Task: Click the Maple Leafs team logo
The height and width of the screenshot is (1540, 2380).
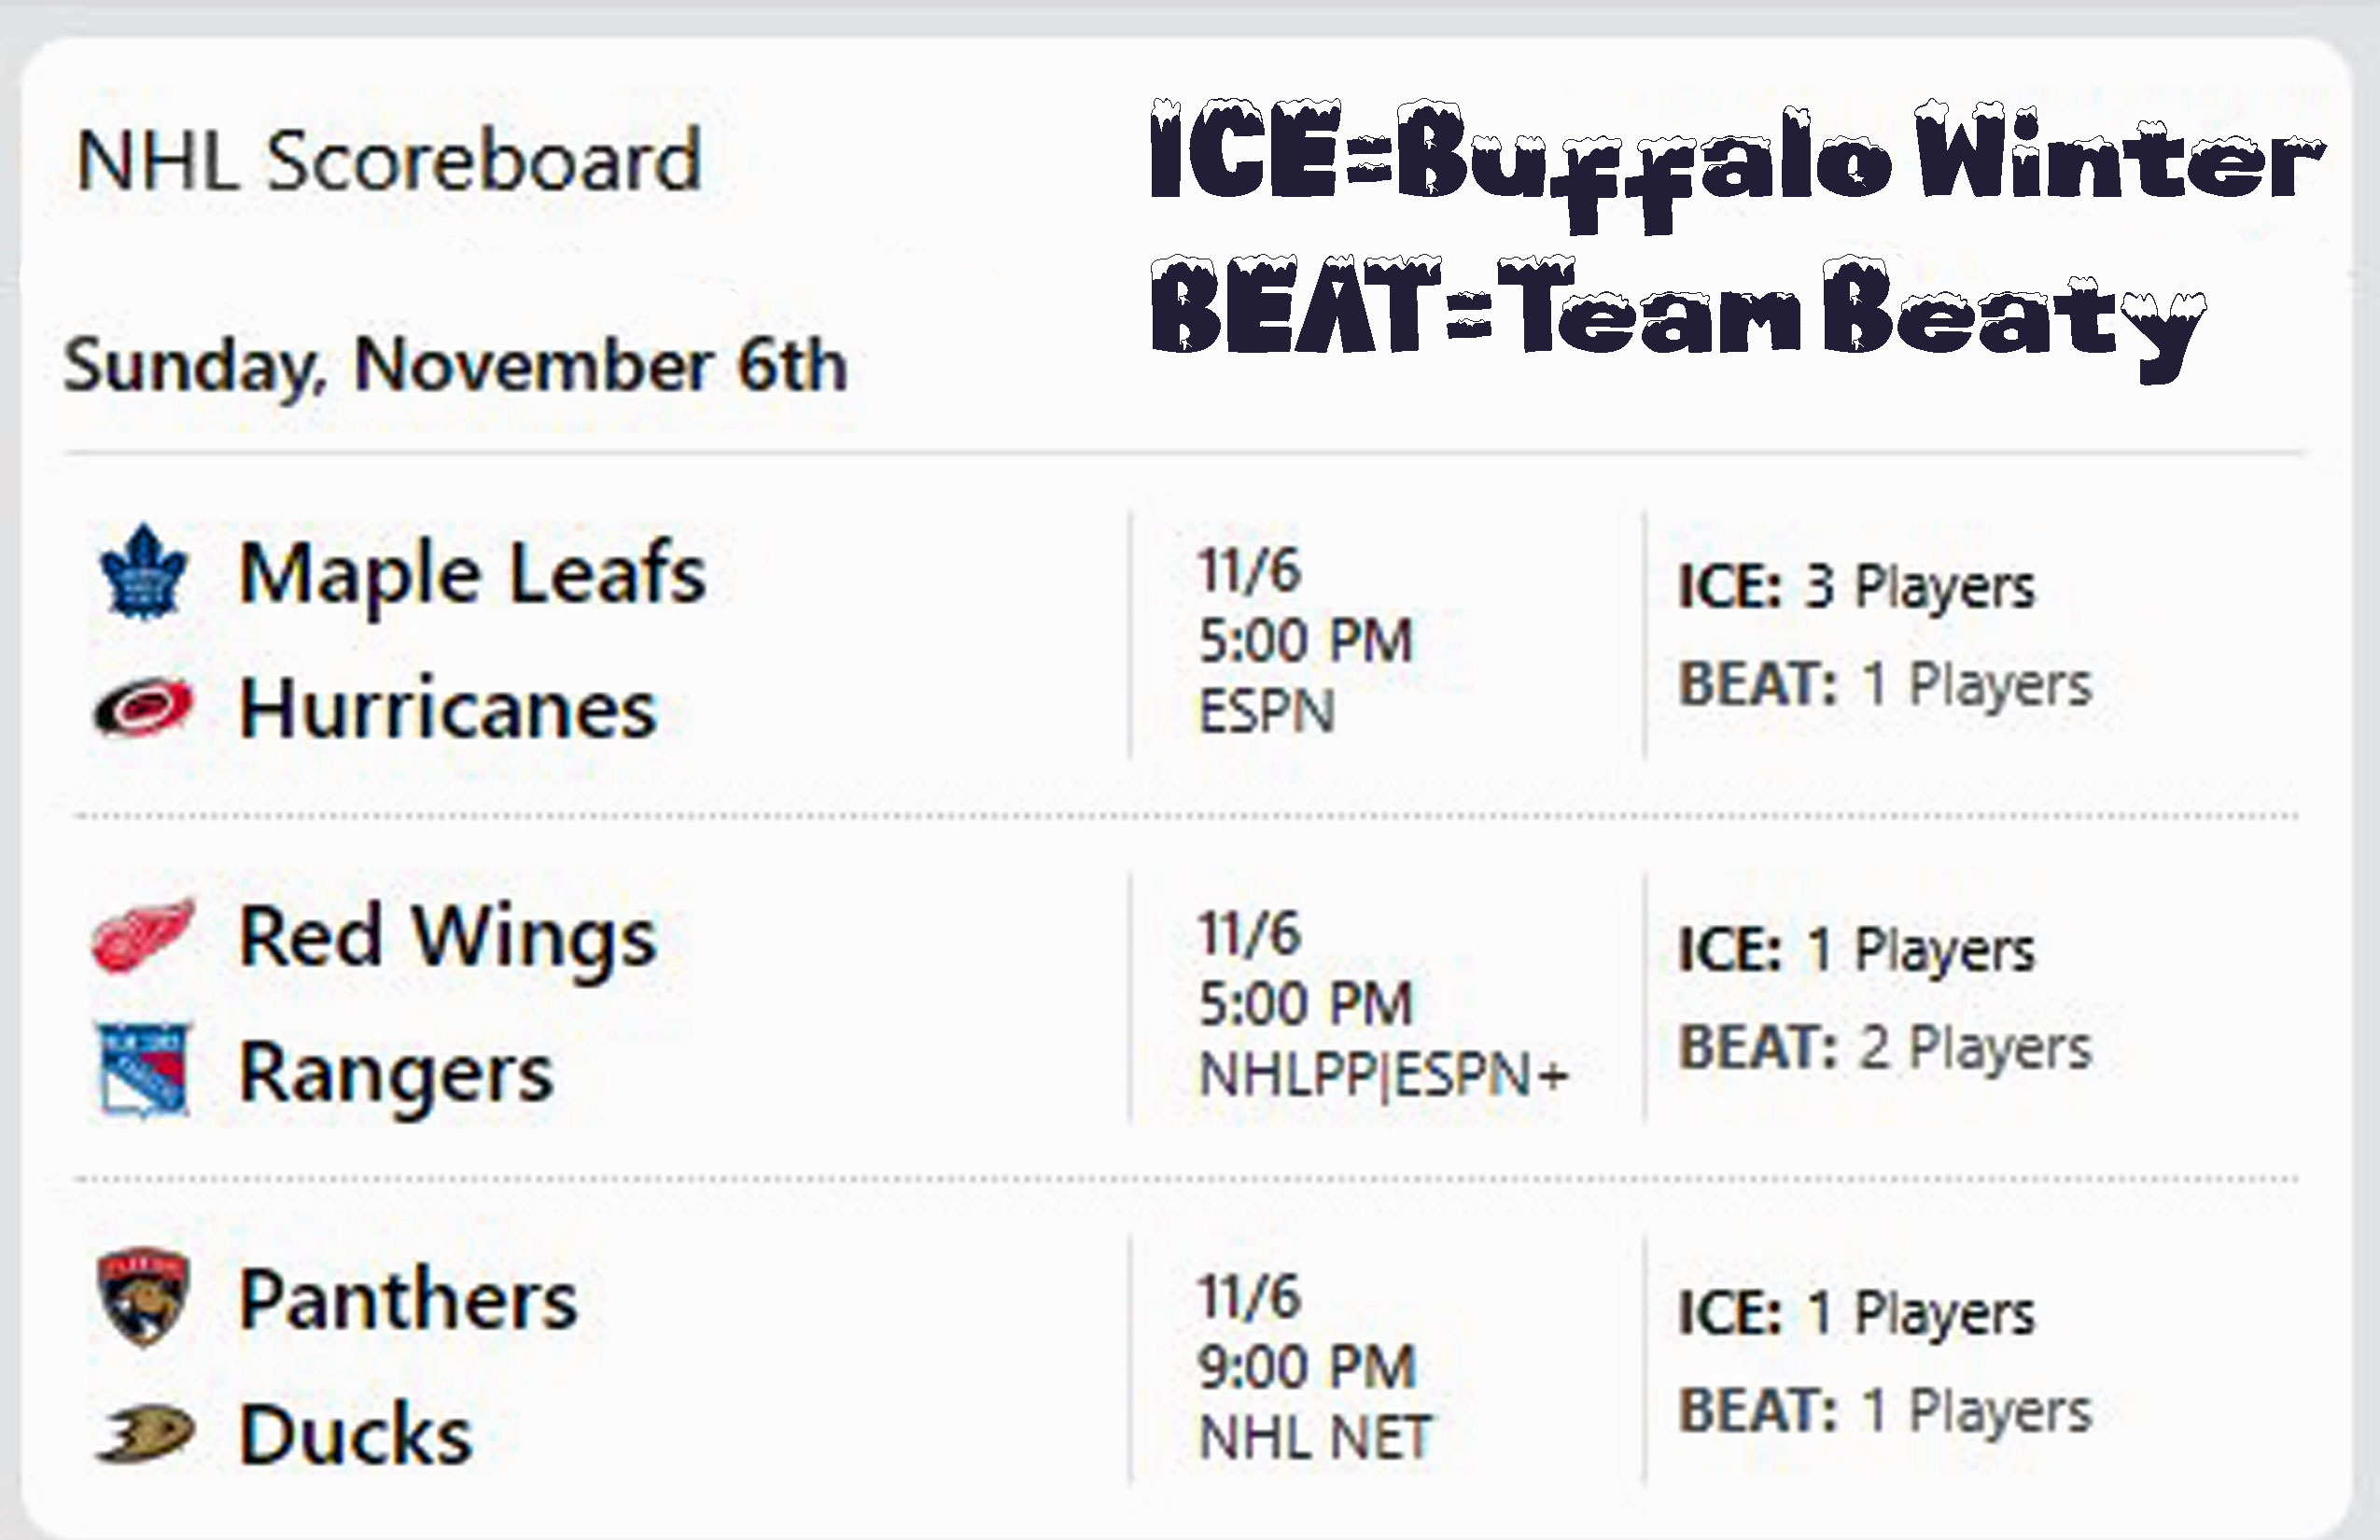Action: click(x=144, y=573)
